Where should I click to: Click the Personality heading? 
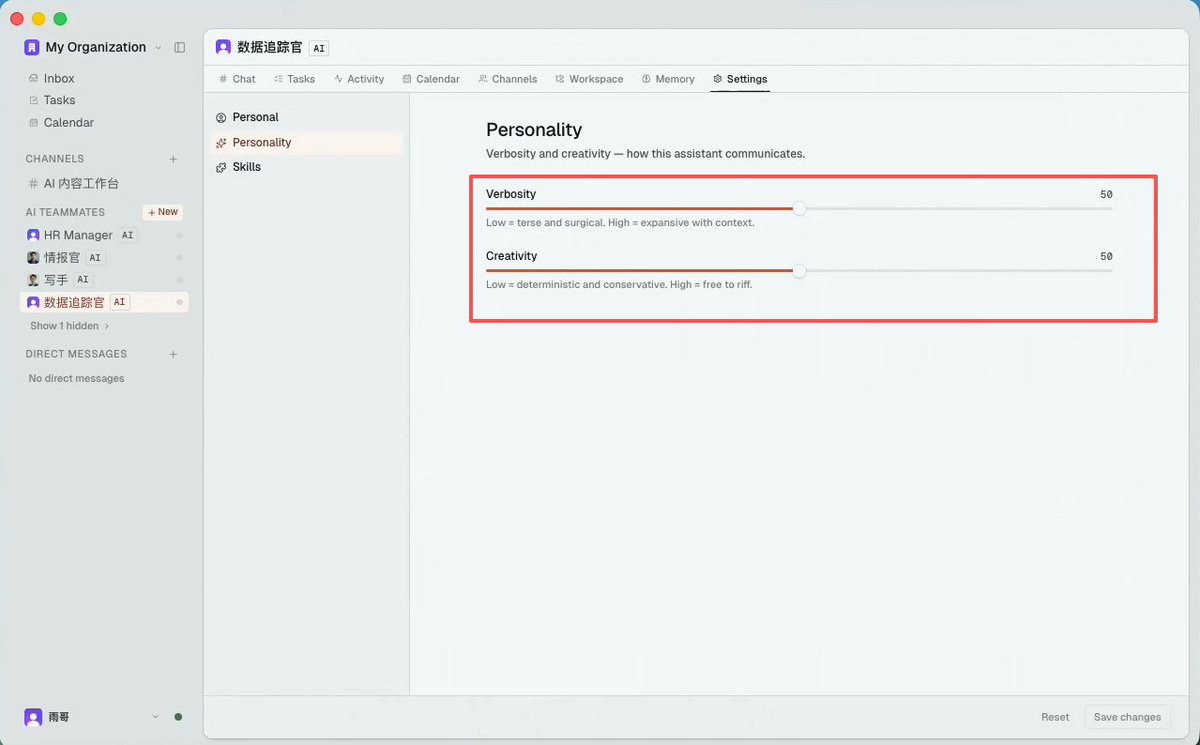(x=534, y=130)
